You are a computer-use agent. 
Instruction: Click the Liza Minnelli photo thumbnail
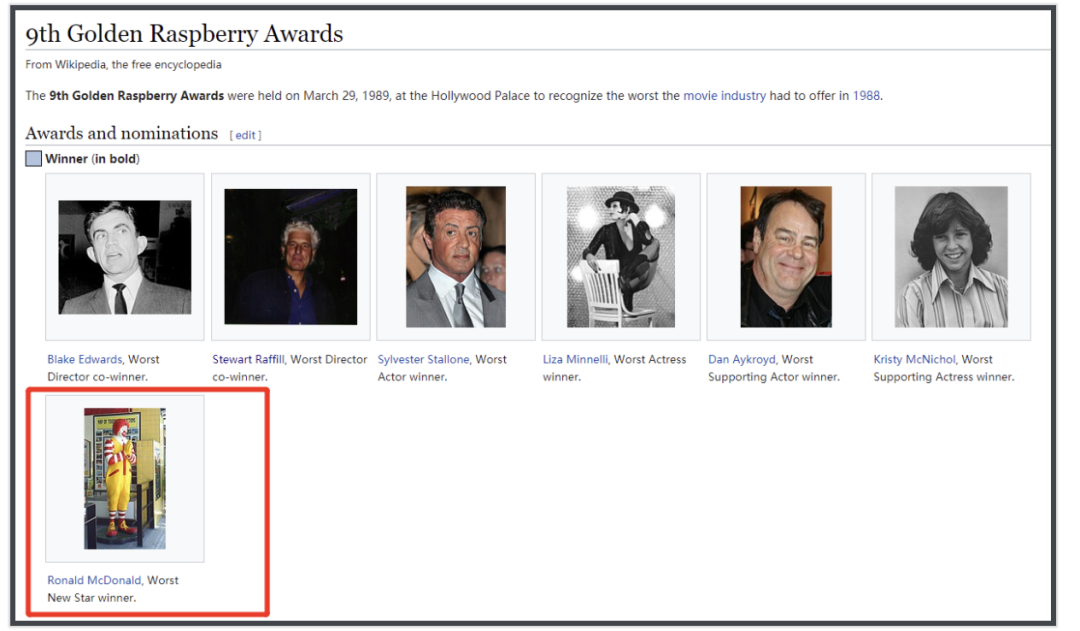point(621,256)
